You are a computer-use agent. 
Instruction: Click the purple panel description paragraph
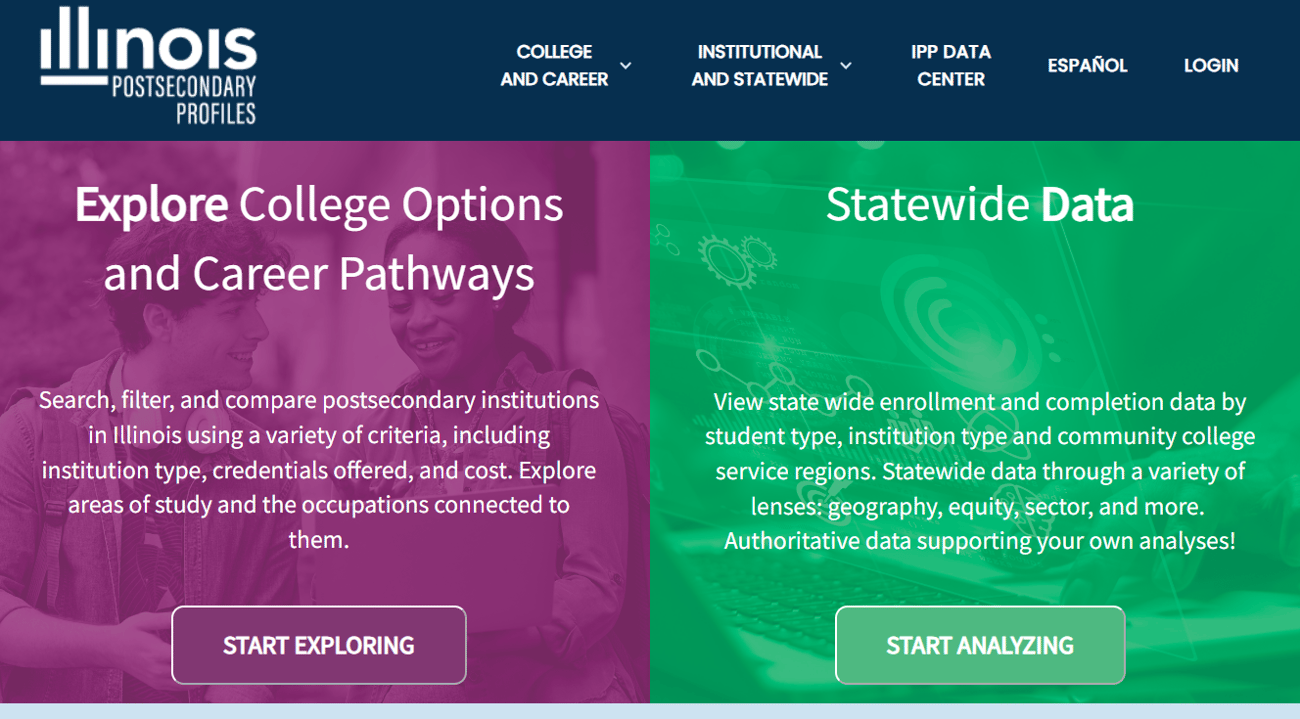tap(319, 470)
